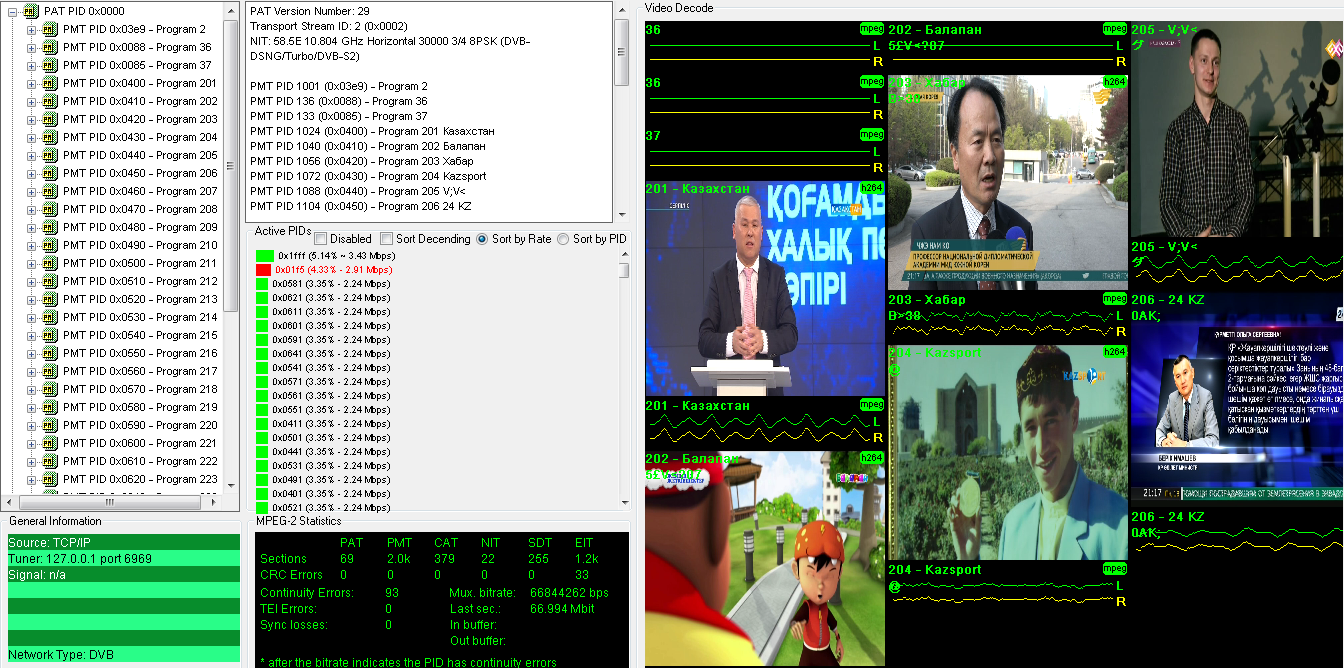Viewport: 1344px width, 668px height.
Task: Click the PAT PID 0x0000 root icon
Action: click(x=31, y=11)
